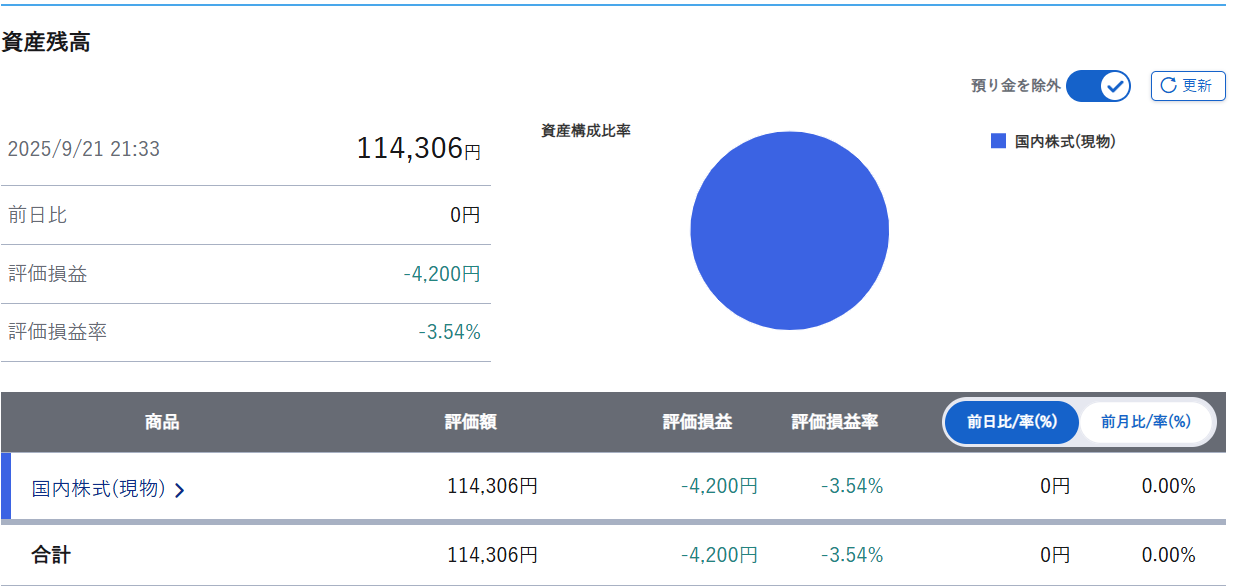
Task: Click the 国内株式(現物) legend label
Action: pyautogui.click(x=1065, y=142)
